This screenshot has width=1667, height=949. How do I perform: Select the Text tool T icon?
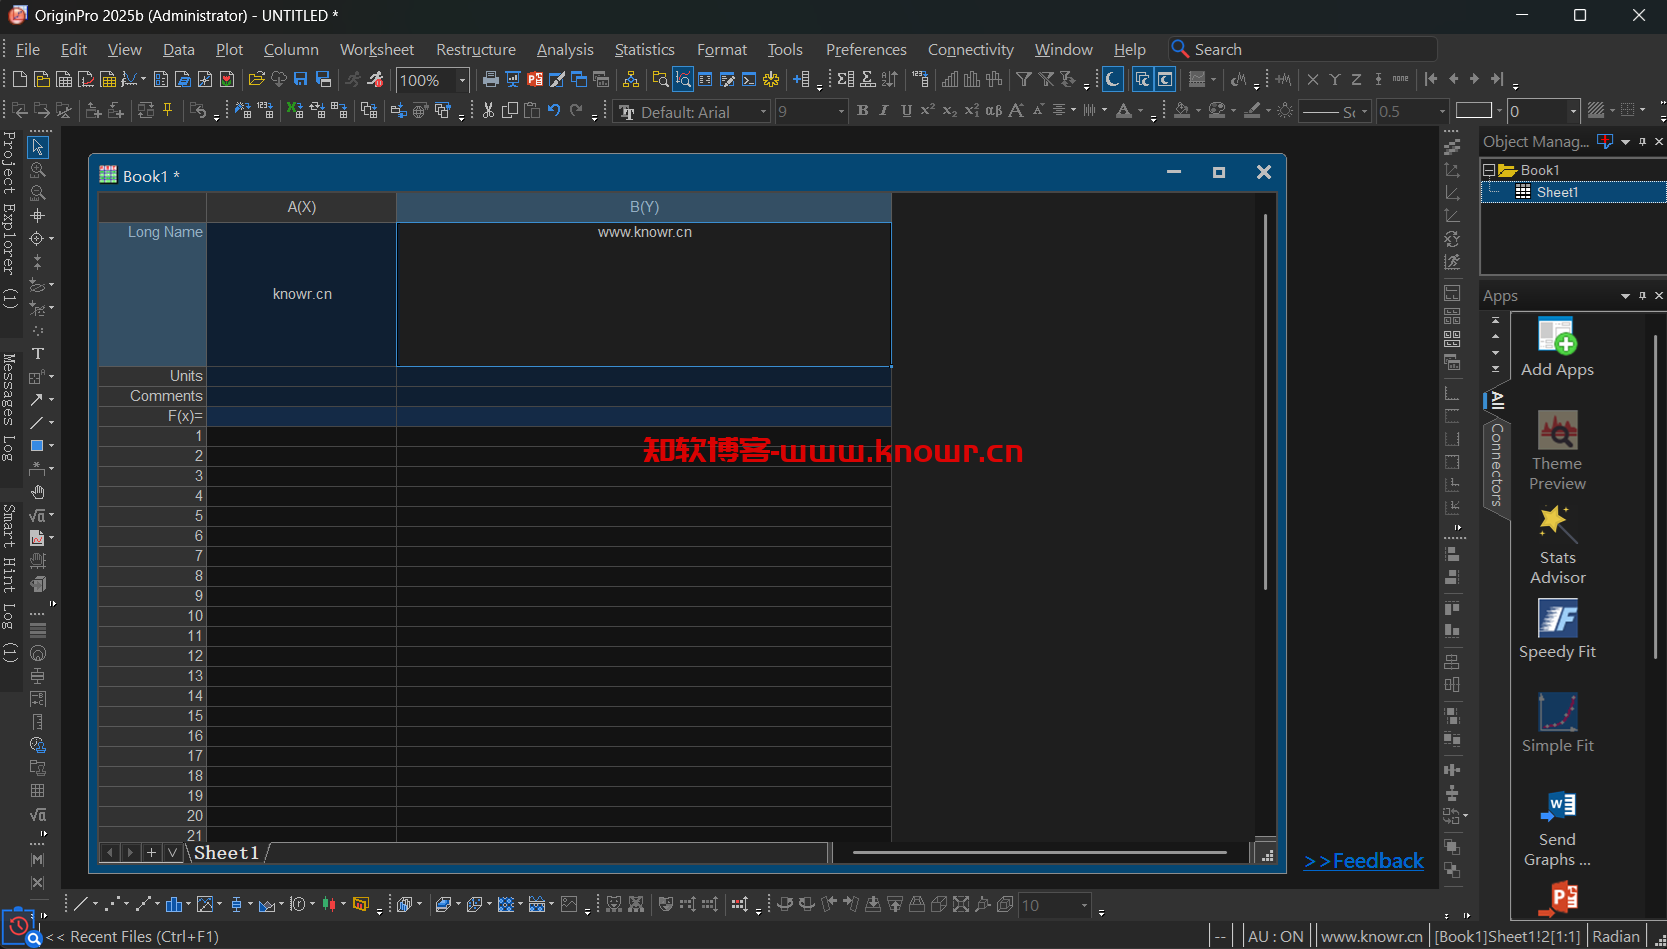pyautogui.click(x=38, y=354)
